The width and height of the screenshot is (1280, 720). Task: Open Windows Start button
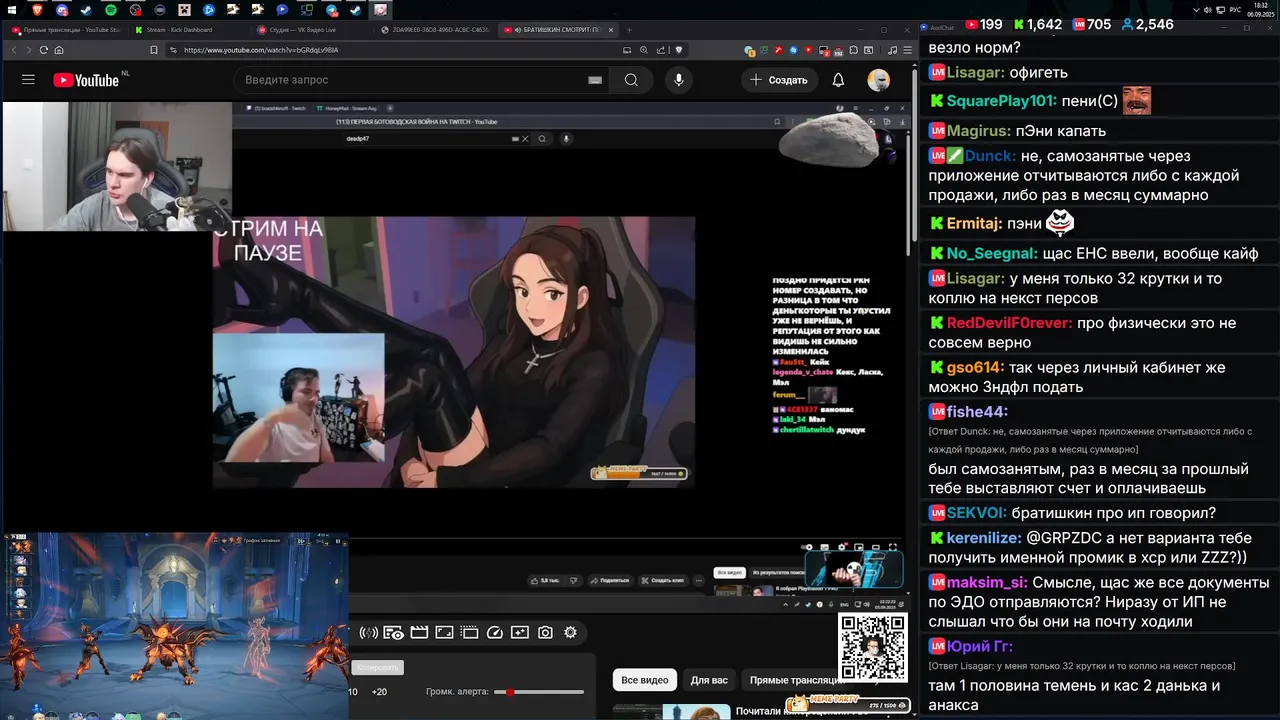(x=12, y=9)
